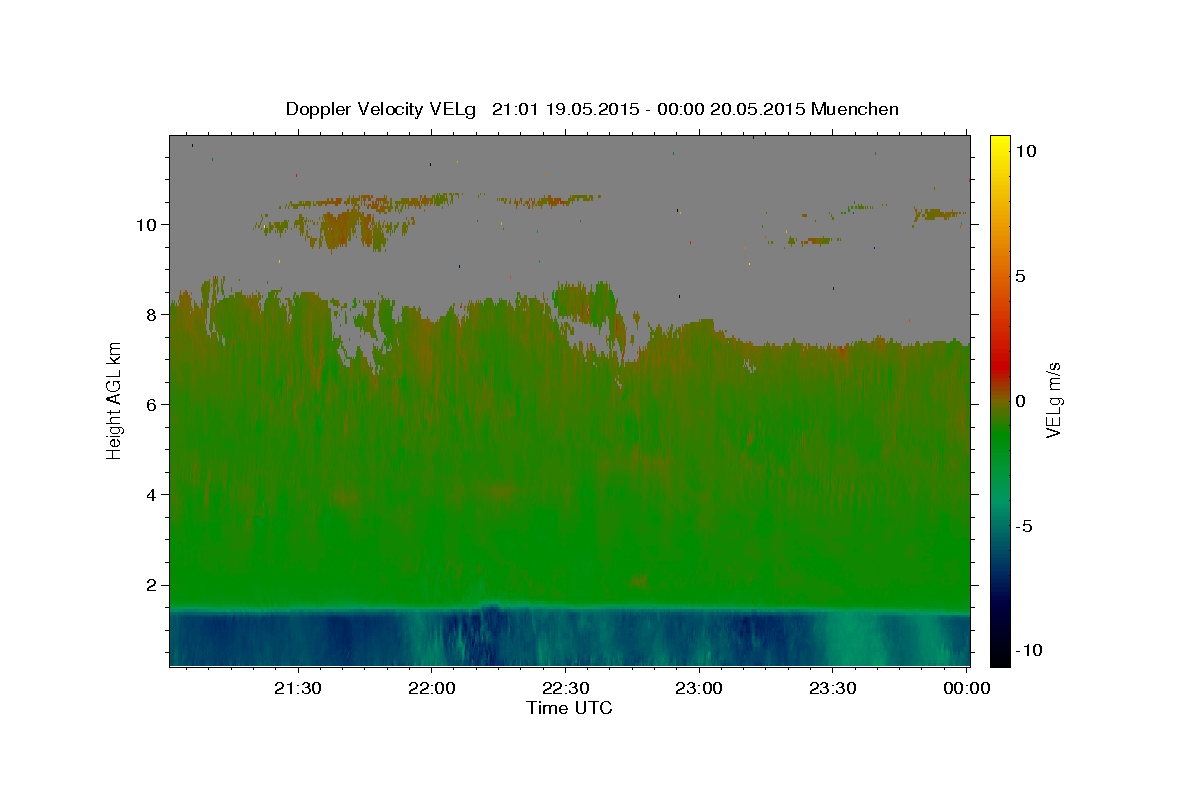Viewport: 1200px width, 800px height.
Task: Click the colorbar value 0
Action: coord(1020,401)
